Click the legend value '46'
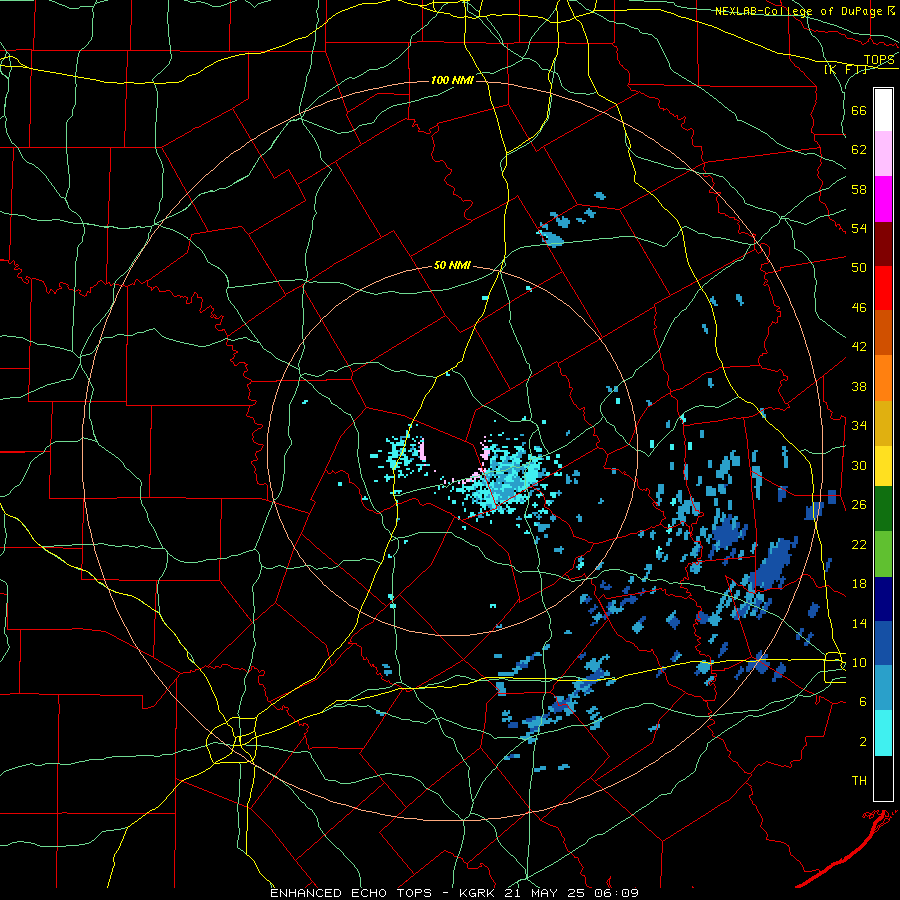Viewport: 900px width, 900px height. tap(859, 308)
